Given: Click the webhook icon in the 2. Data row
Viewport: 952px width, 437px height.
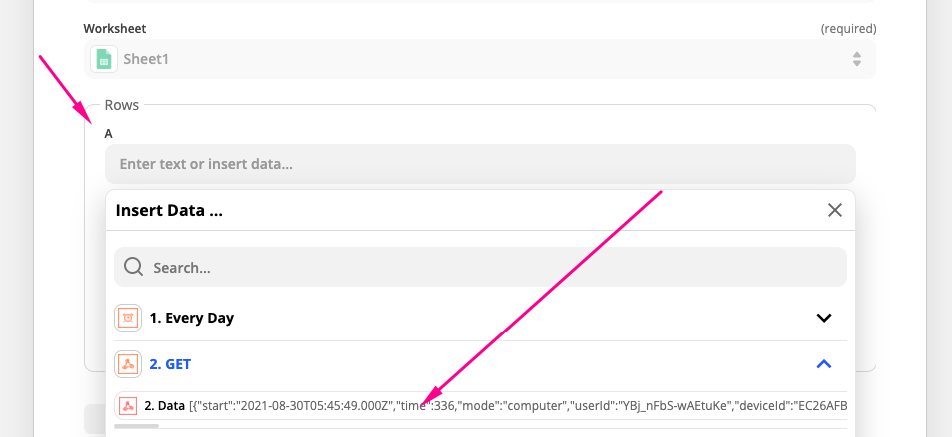Looking at the screenshot, I should [128, 405].
